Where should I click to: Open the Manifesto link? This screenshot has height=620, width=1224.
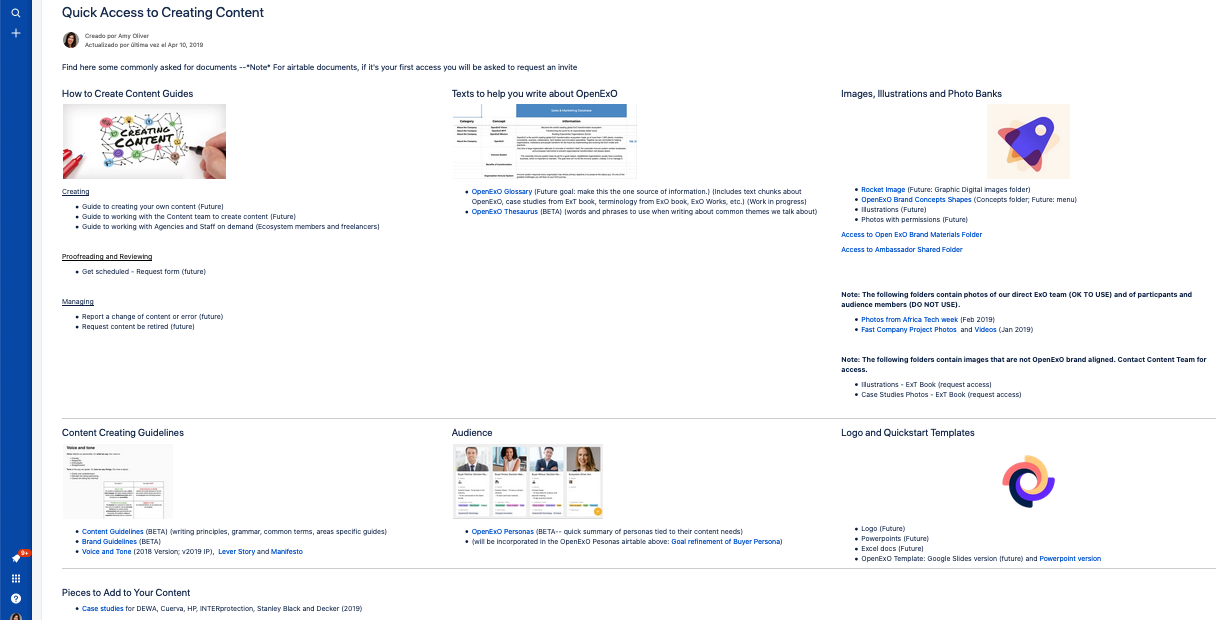point(286,551)
